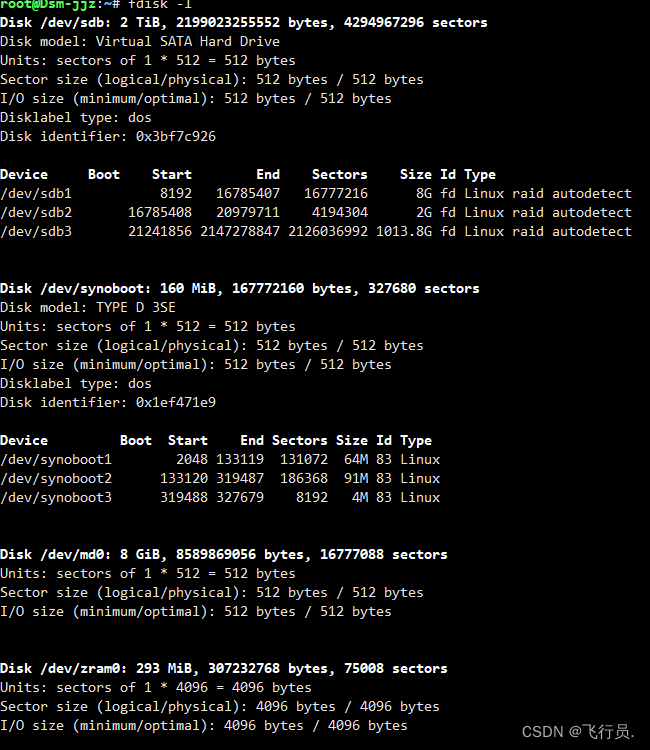The width and height of the screenshot is (650, 750).
Task: Click the synoboot3 size 4M
Action: coord(360,498)
